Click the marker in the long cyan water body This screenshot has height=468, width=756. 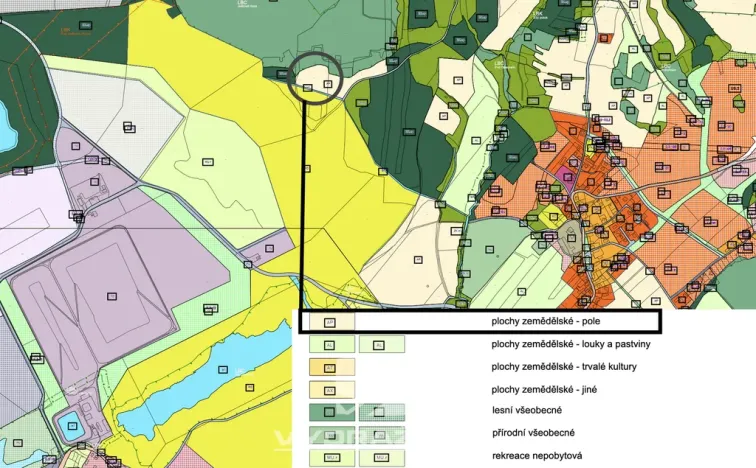223,370
